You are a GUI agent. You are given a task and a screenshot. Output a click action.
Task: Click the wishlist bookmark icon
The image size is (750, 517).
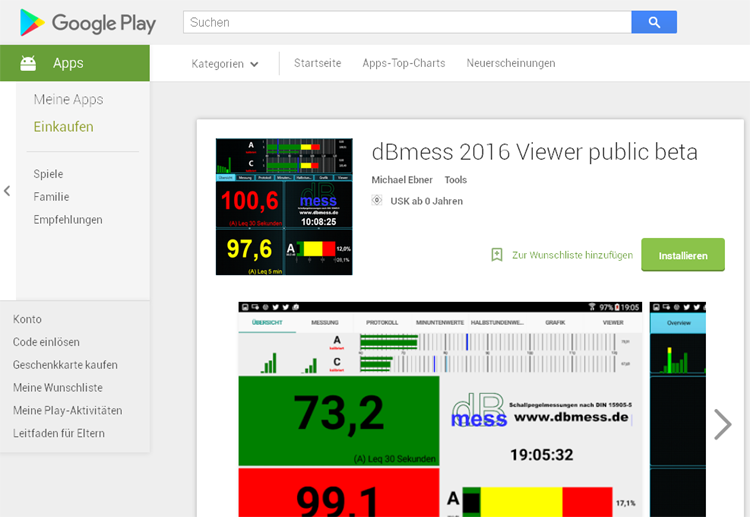coord(497,255)
